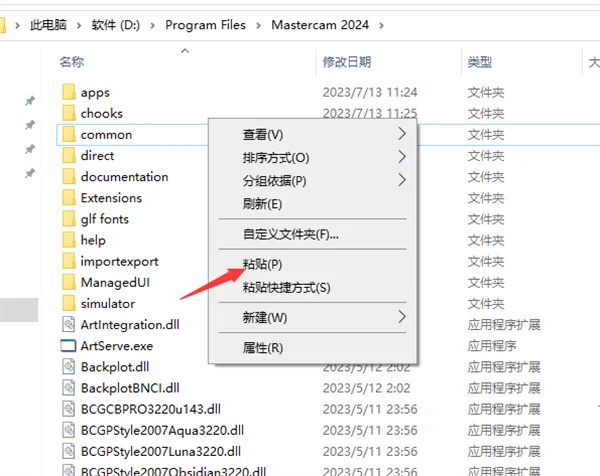The image size is (600, 476).
Task: Expand chevron after Mastercam 2024 breadcrumb
Action: (381, 26)
